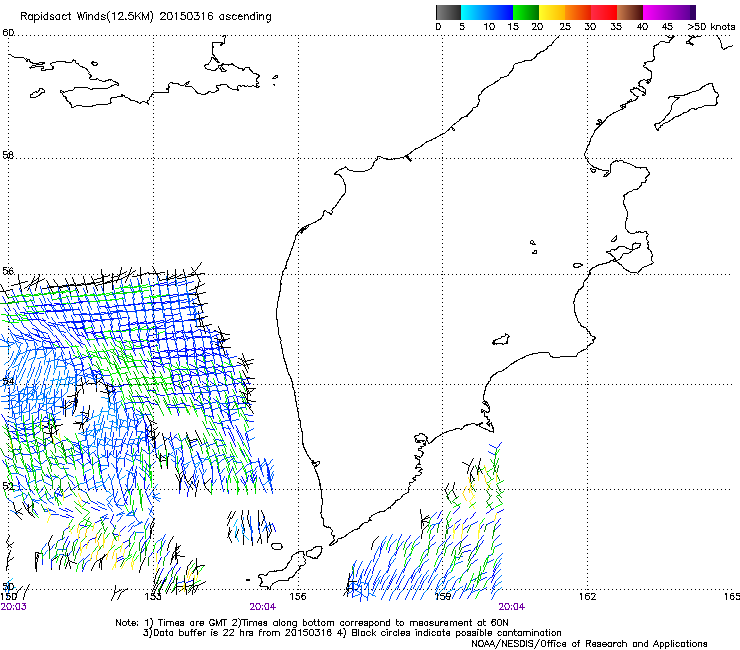Viewport: 740px width, 650px height.
Task: Click the longitude label 162
Action: click(x=588, y=597)
